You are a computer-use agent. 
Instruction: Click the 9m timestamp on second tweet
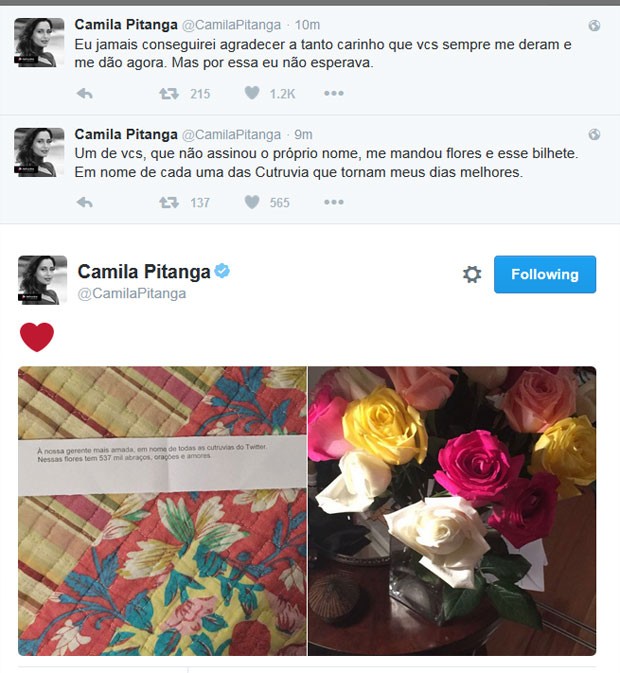pos(303,135)
